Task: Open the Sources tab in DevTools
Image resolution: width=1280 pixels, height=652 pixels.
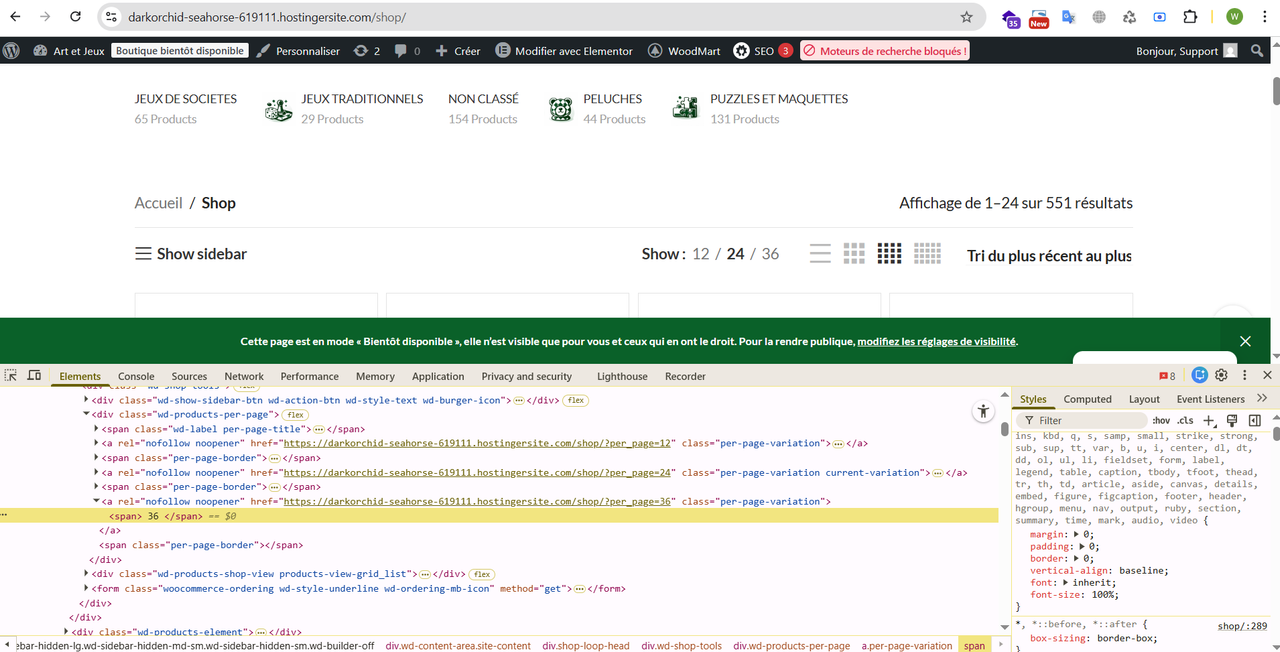Action: 189,376
